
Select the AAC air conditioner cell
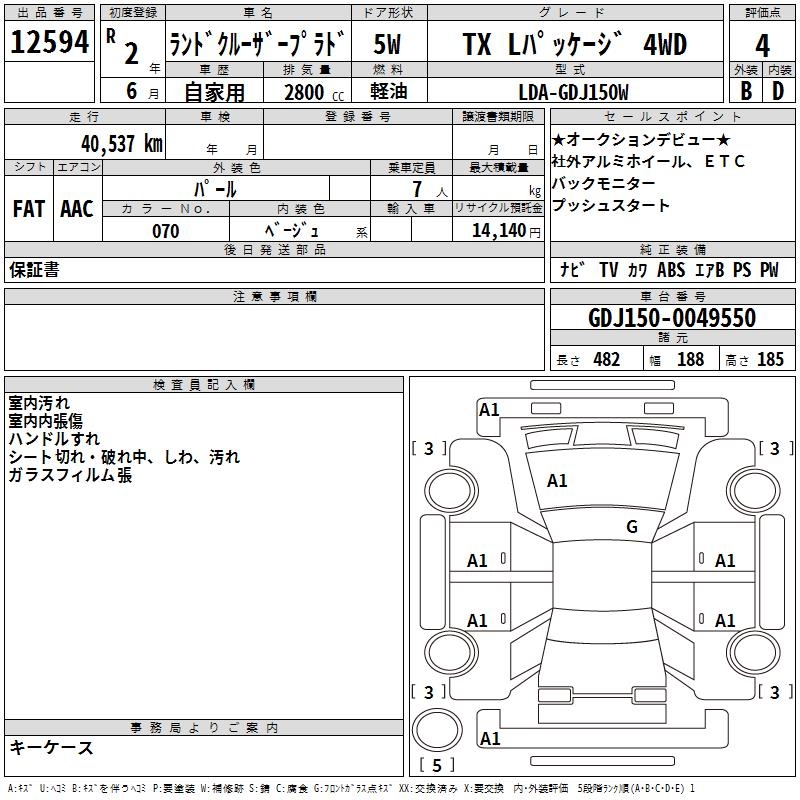coord(77,209)
